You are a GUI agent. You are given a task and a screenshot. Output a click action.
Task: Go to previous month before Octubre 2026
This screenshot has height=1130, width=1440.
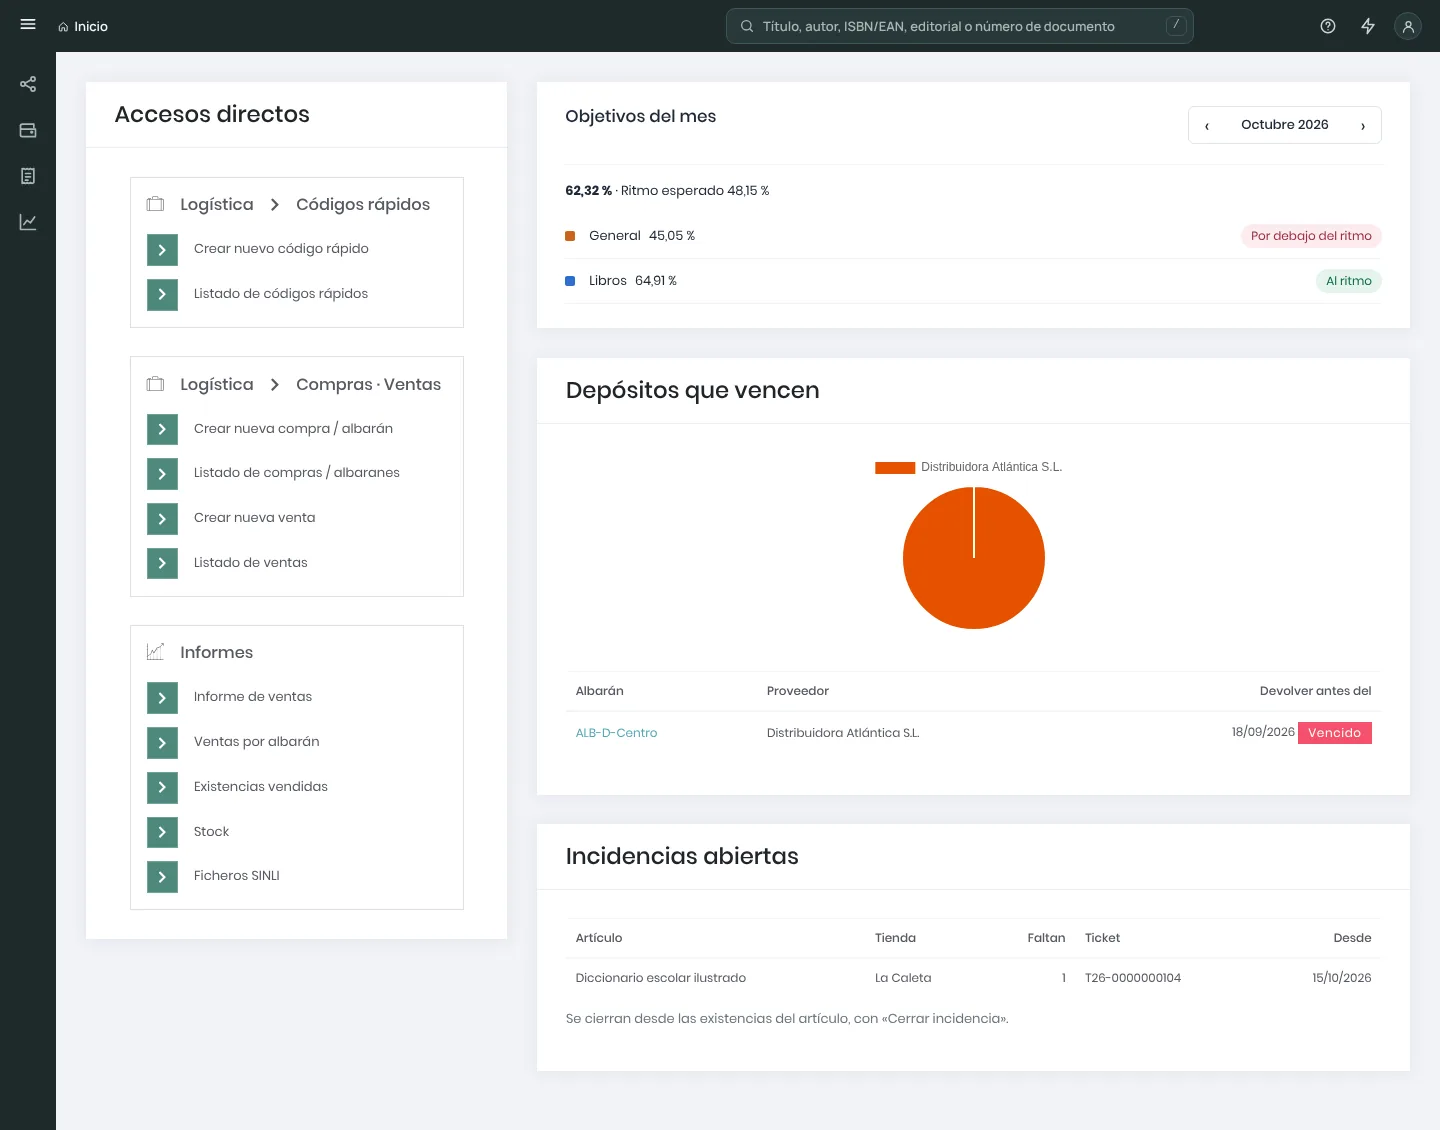[x=1207, y=126]
